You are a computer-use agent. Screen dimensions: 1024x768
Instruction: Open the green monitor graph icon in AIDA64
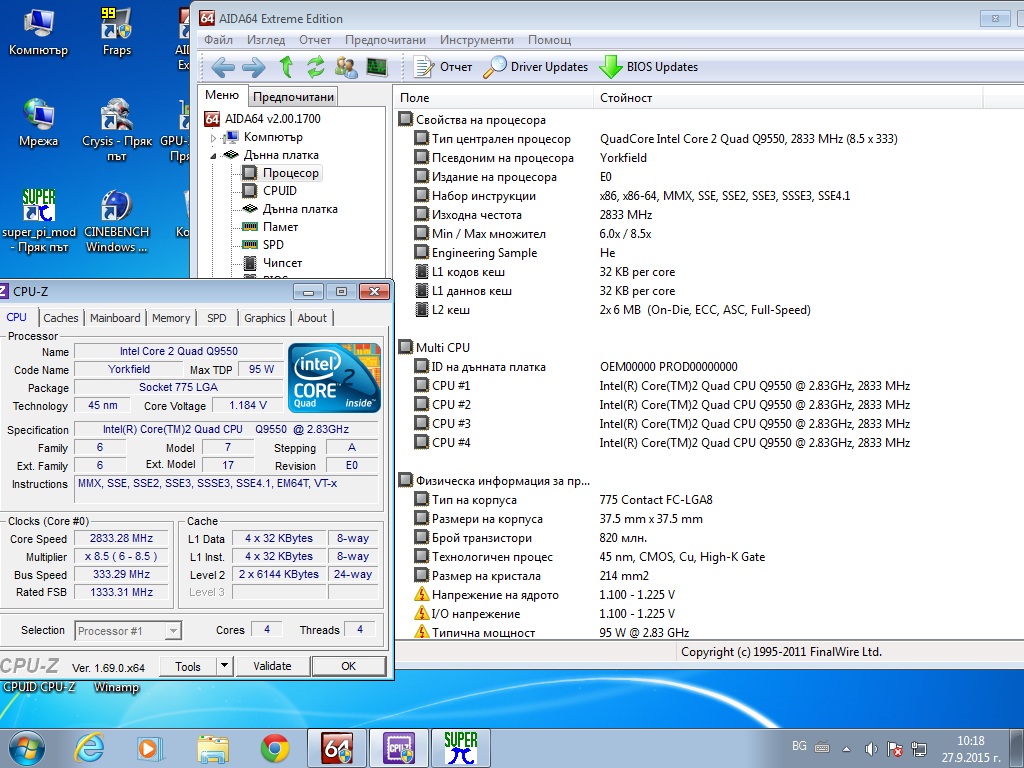tap(377, 67)
